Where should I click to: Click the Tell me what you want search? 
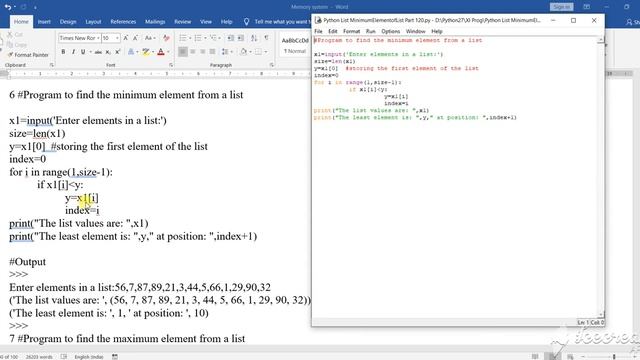point(276,22)
